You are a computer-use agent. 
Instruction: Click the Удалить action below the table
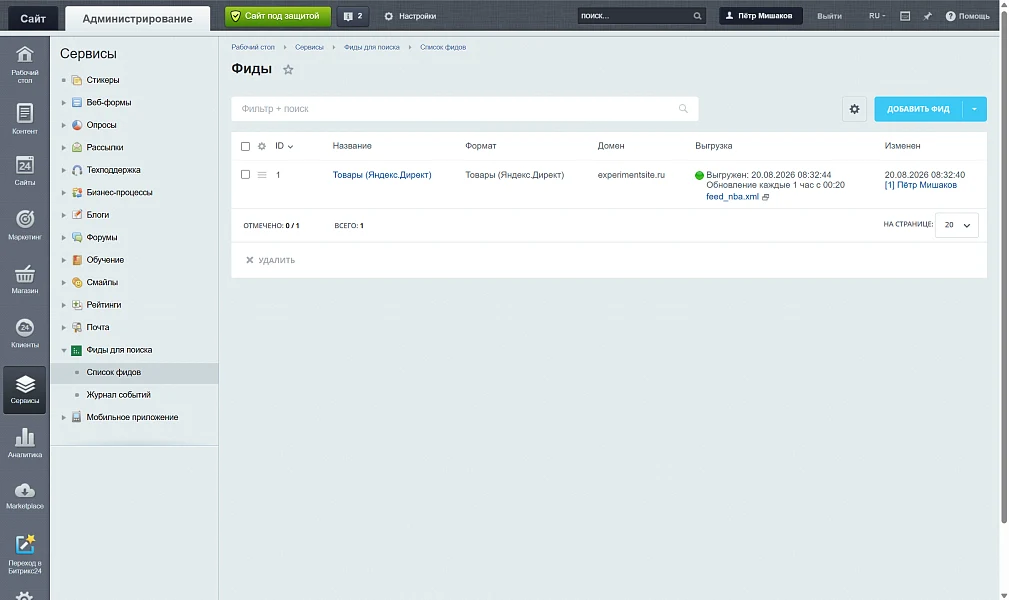[270, 260]
